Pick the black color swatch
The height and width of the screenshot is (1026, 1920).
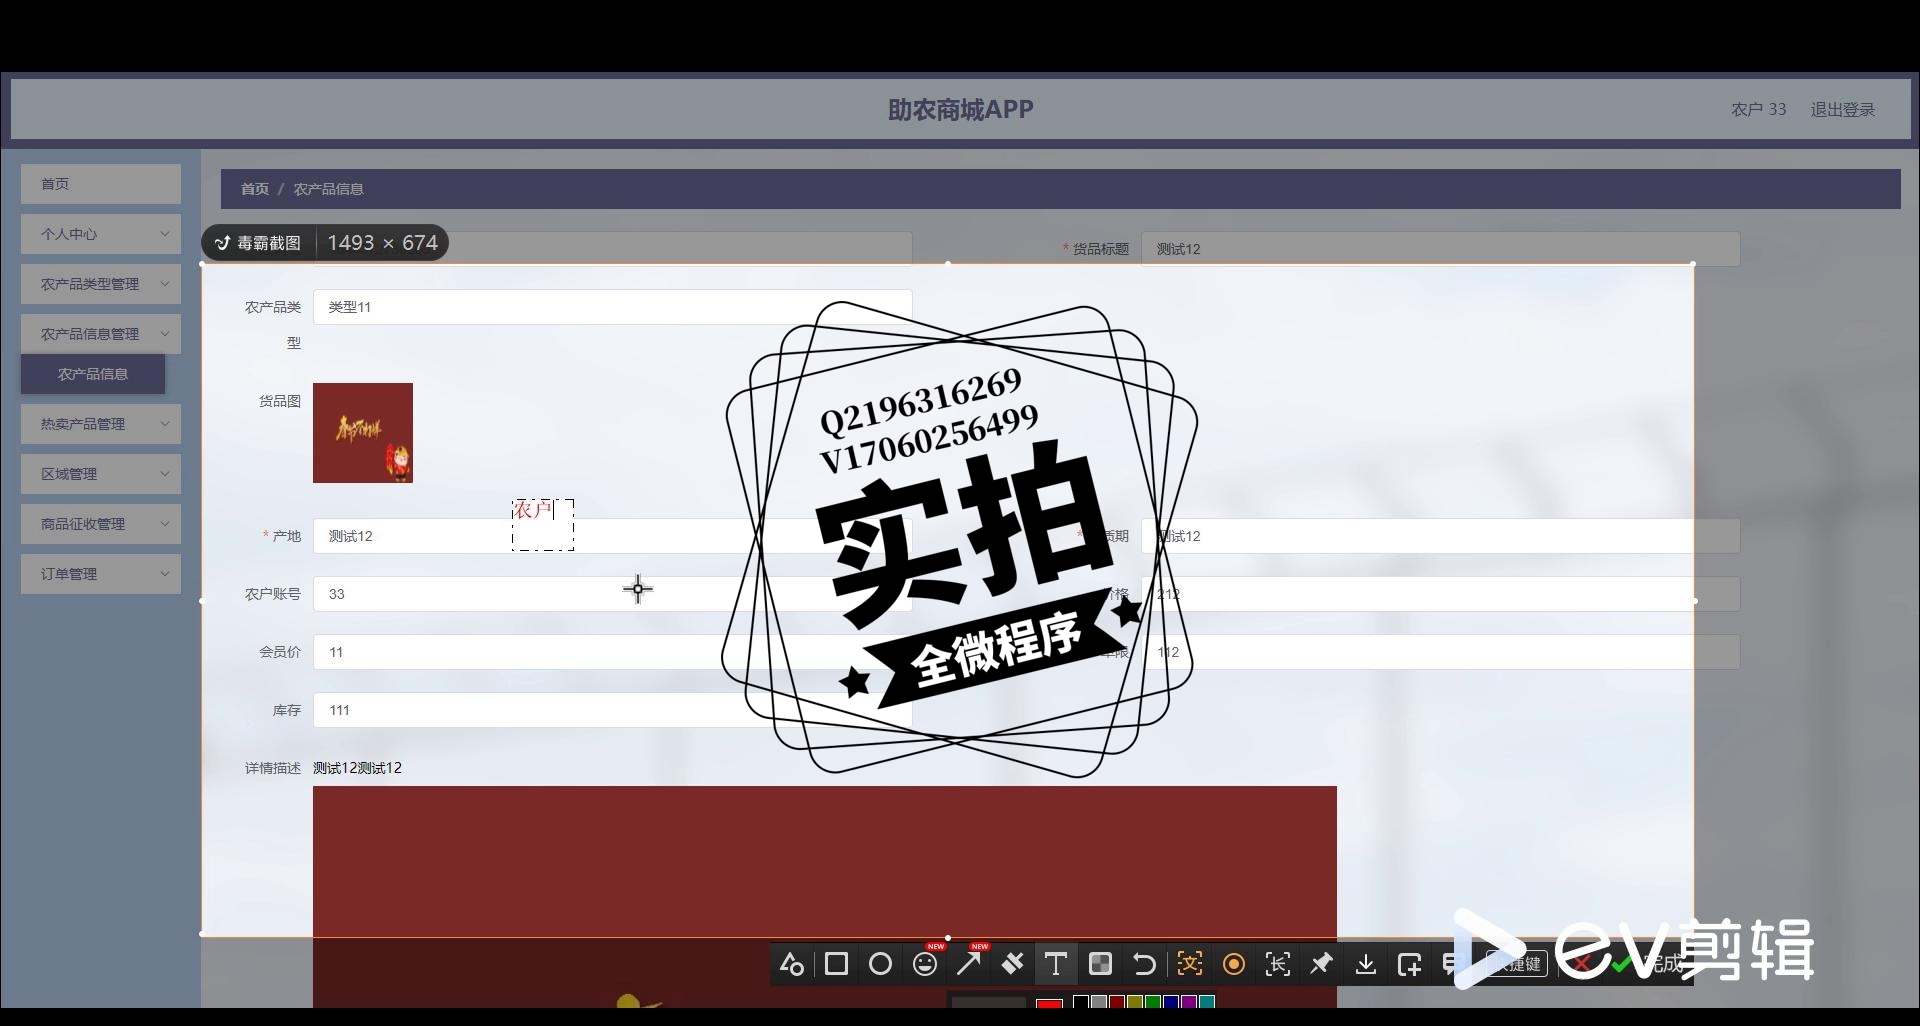pos(1081,1002)
